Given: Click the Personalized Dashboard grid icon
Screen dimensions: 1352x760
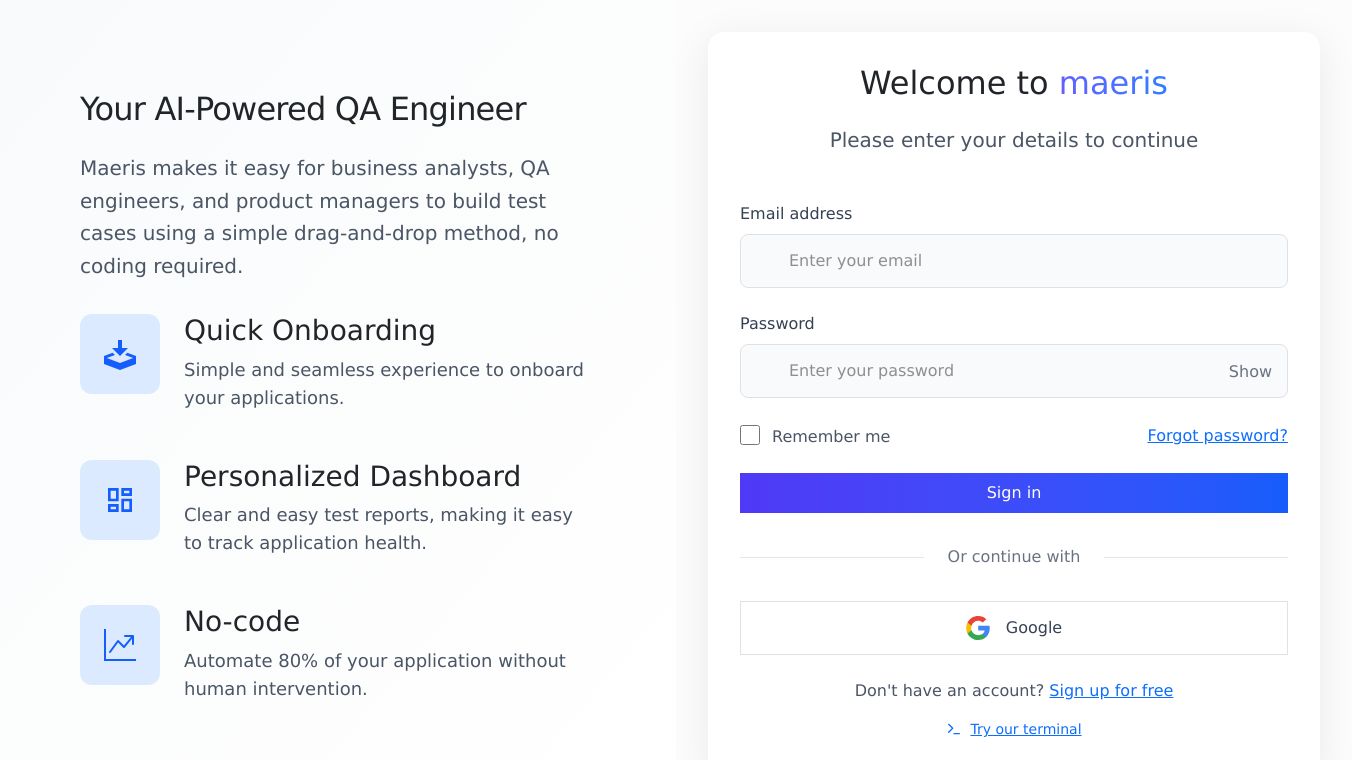Looking at the screenshot, I should [120, 500].
